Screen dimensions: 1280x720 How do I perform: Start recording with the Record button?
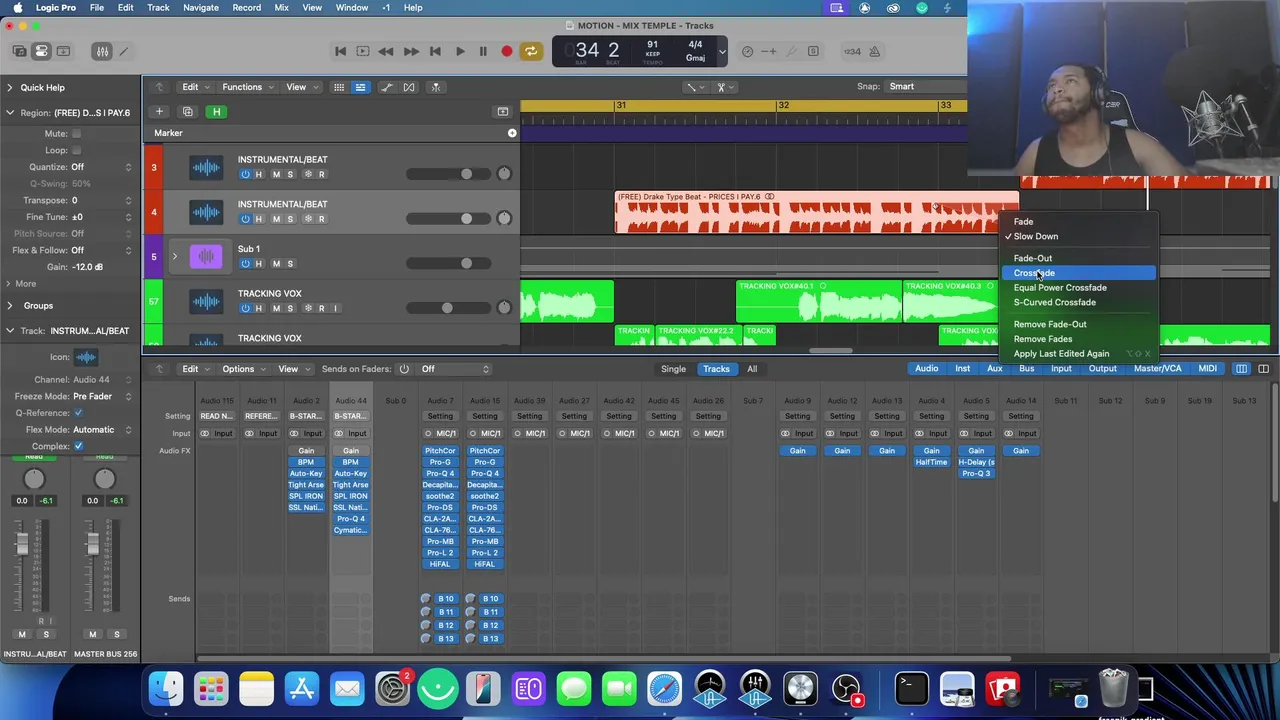coord(507,51)
